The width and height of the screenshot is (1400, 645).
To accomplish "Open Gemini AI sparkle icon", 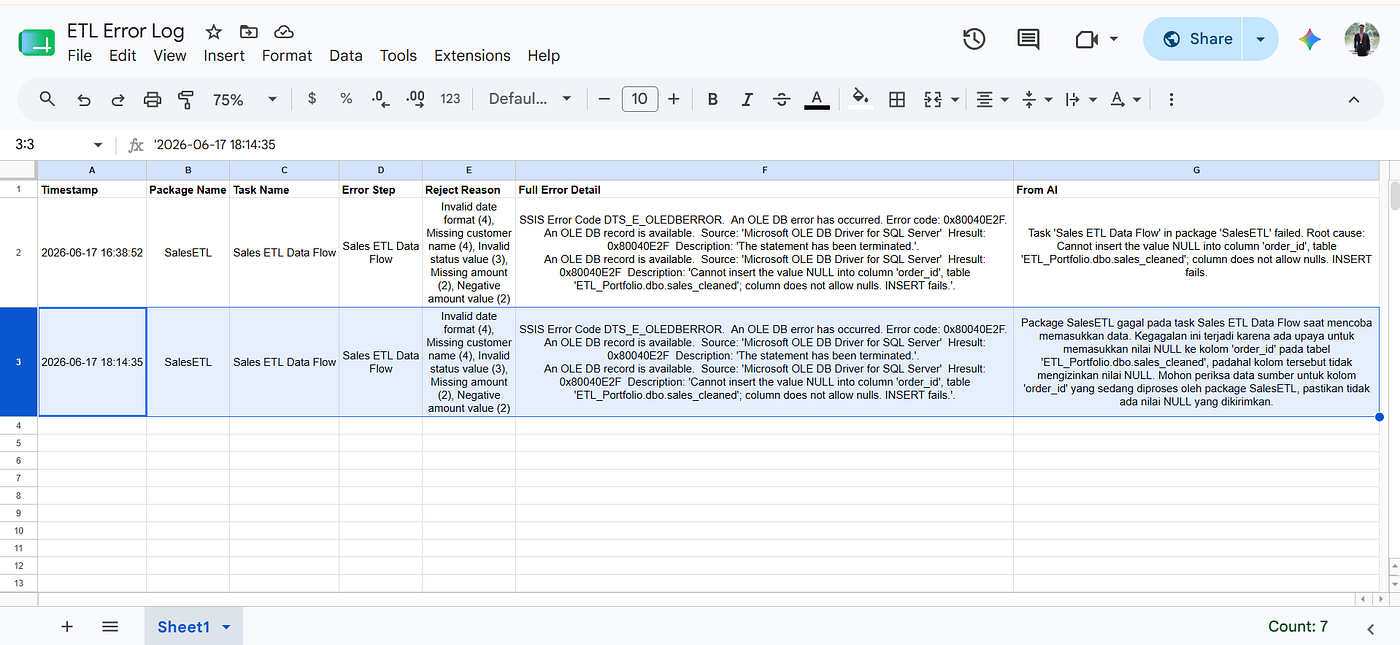I will [1310, 39].
